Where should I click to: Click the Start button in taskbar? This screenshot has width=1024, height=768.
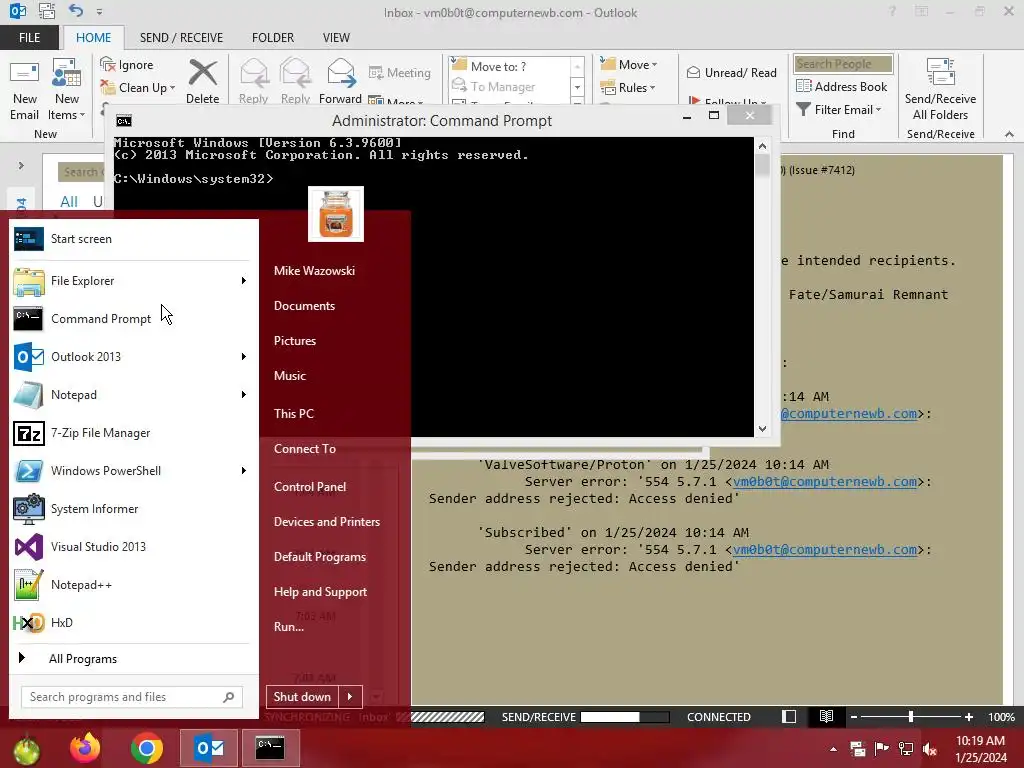pos(26,748)
